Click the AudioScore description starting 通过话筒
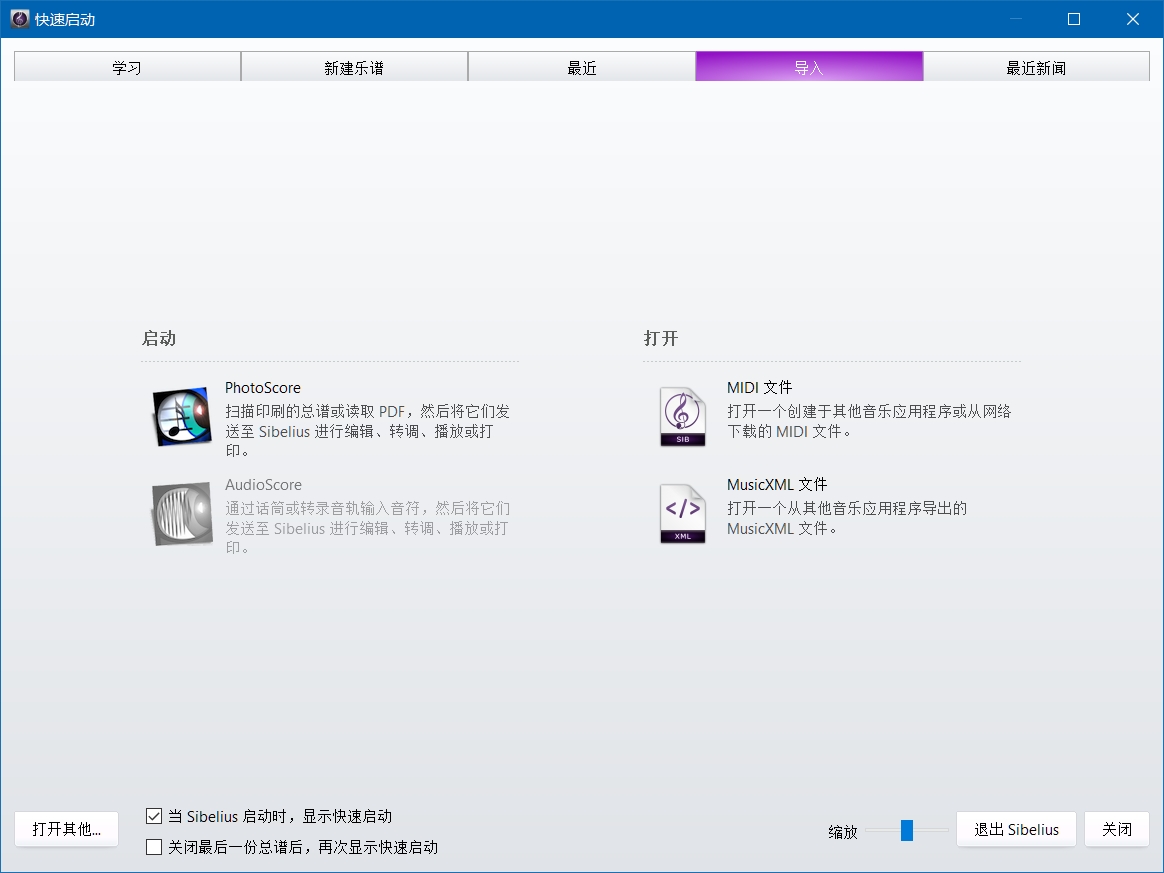Image resolution: width=1164 pixels, height=873 pixels. coord(367,528)
